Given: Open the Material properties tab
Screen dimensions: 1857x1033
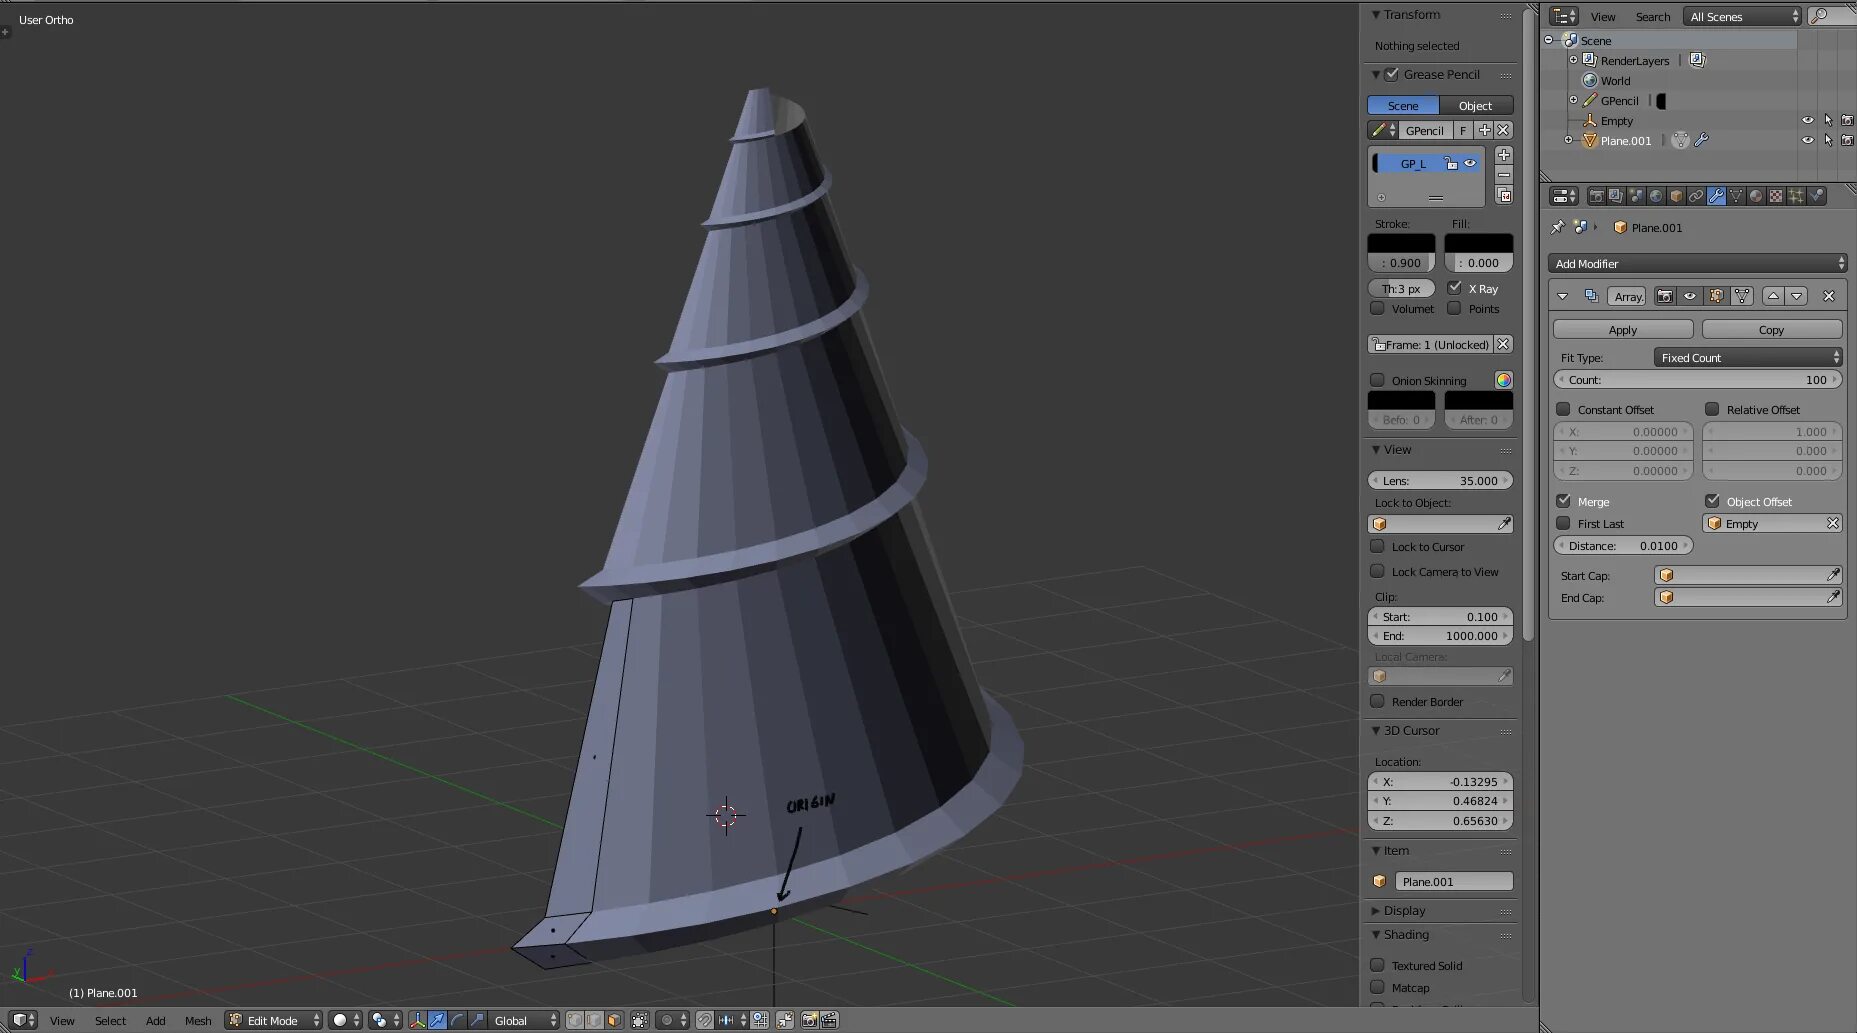Looking at the screenshot, I should coord(1756,196).
